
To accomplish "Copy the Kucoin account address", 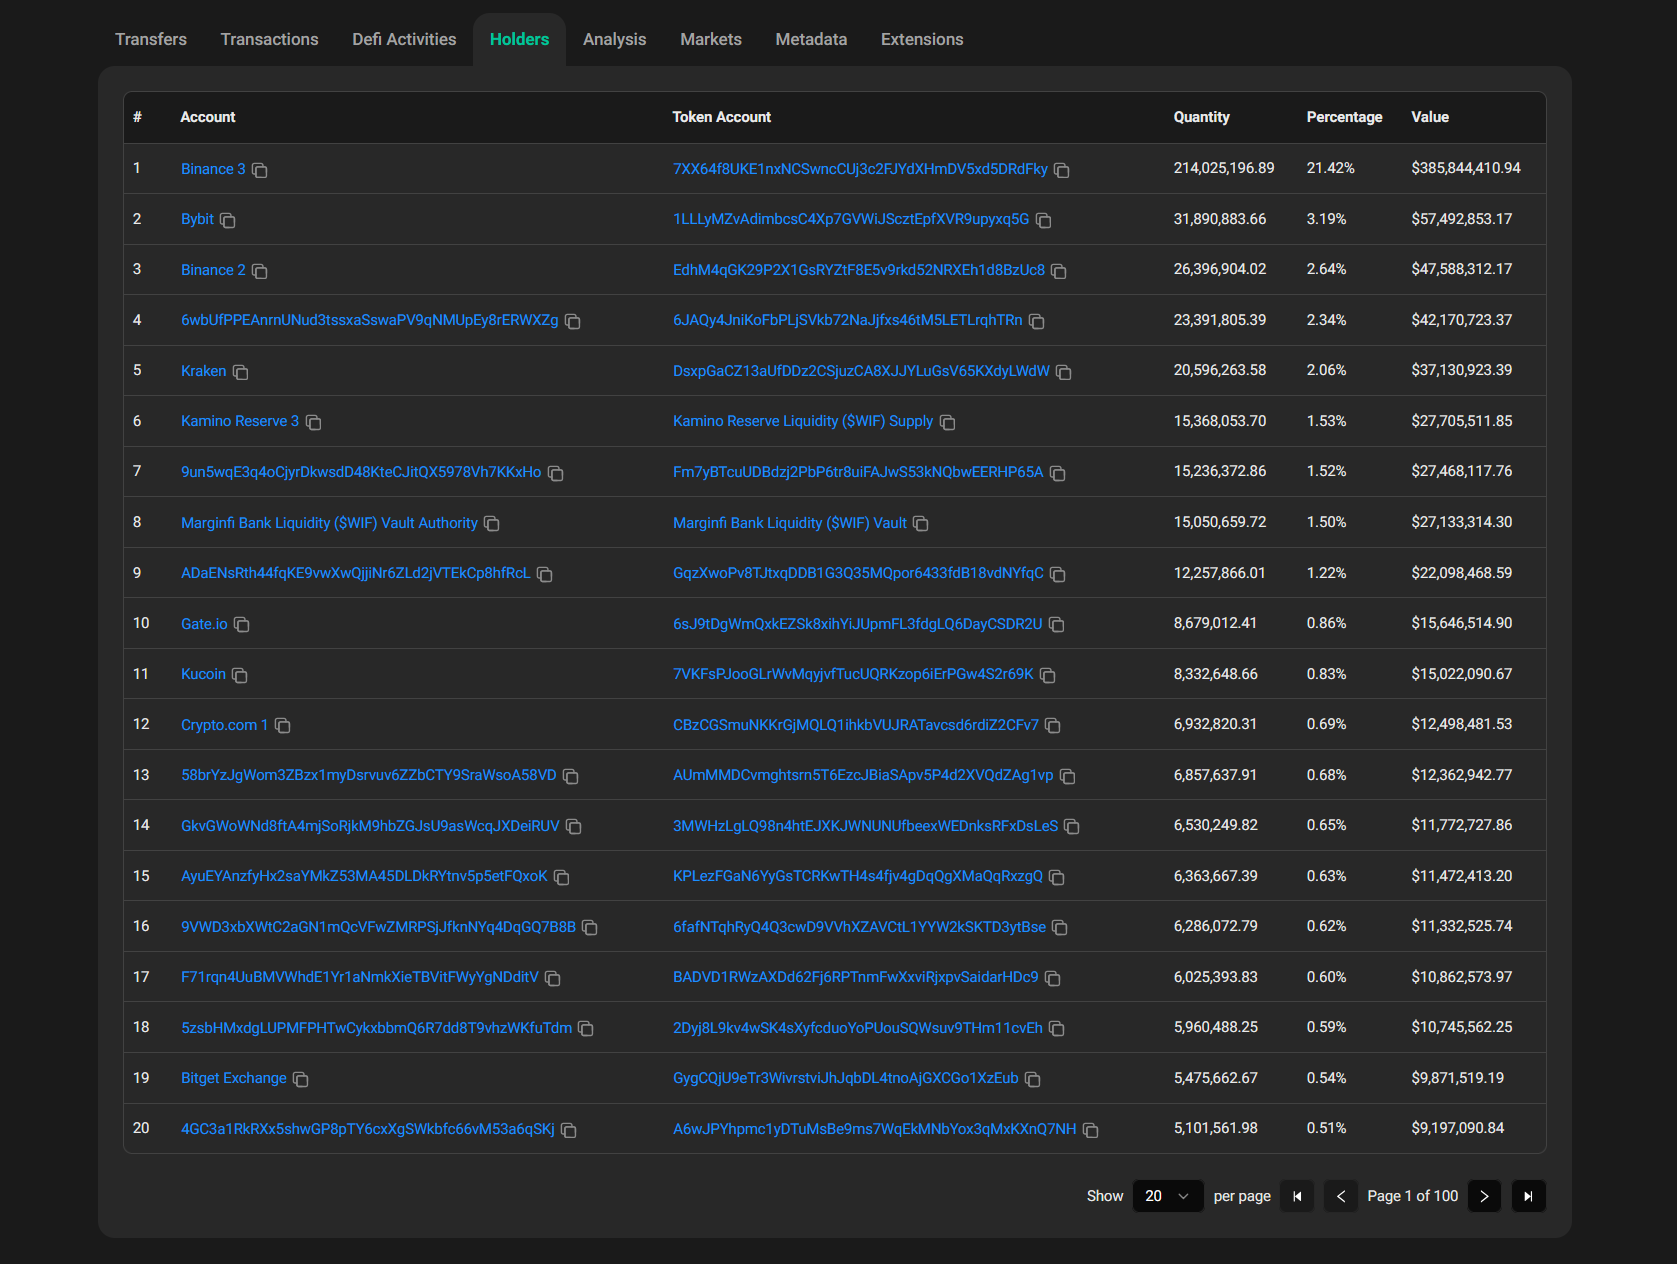I will click(x=240, y=675).
